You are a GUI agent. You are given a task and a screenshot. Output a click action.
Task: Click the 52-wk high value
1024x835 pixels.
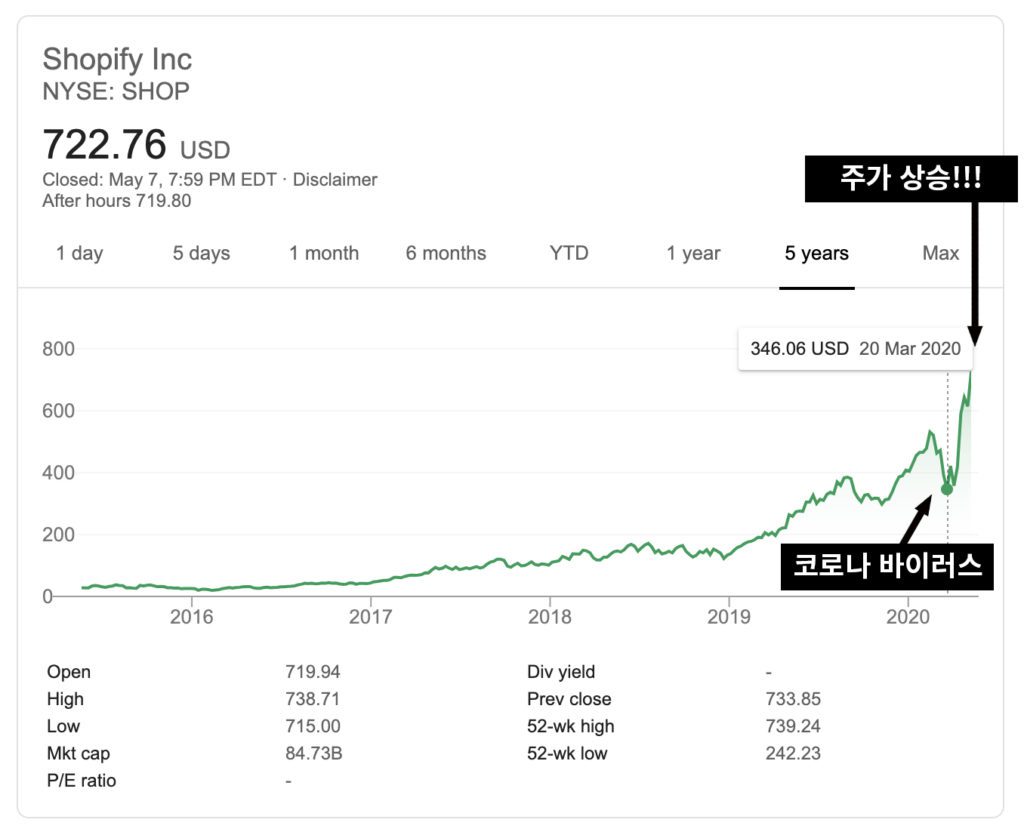pos(793,726)
